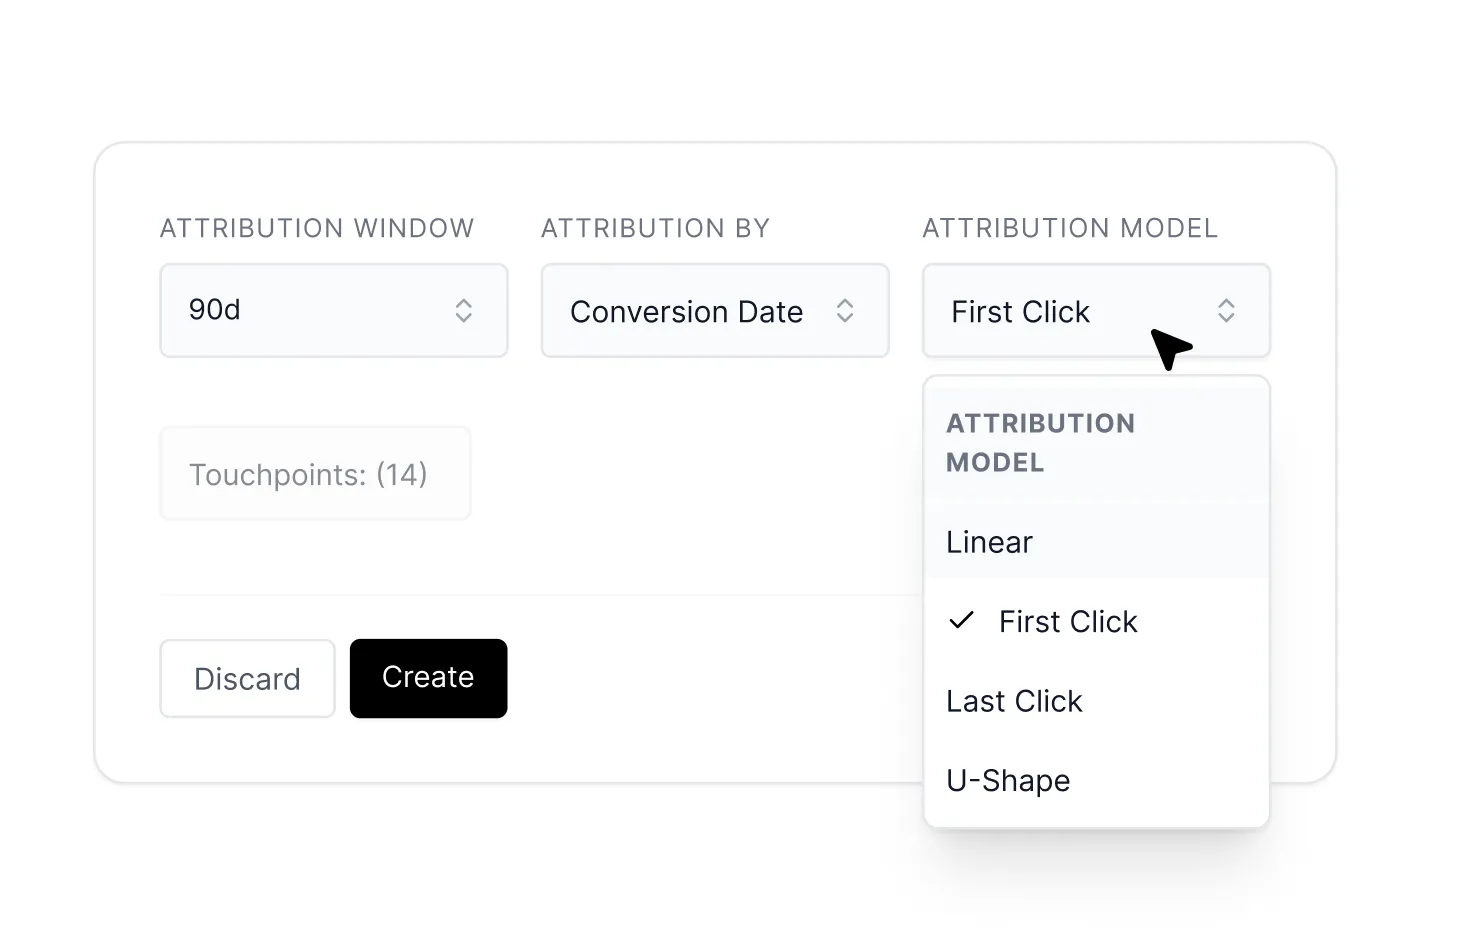Click the Discard button
Screen dimensions: 1458x945
[246, 678]
